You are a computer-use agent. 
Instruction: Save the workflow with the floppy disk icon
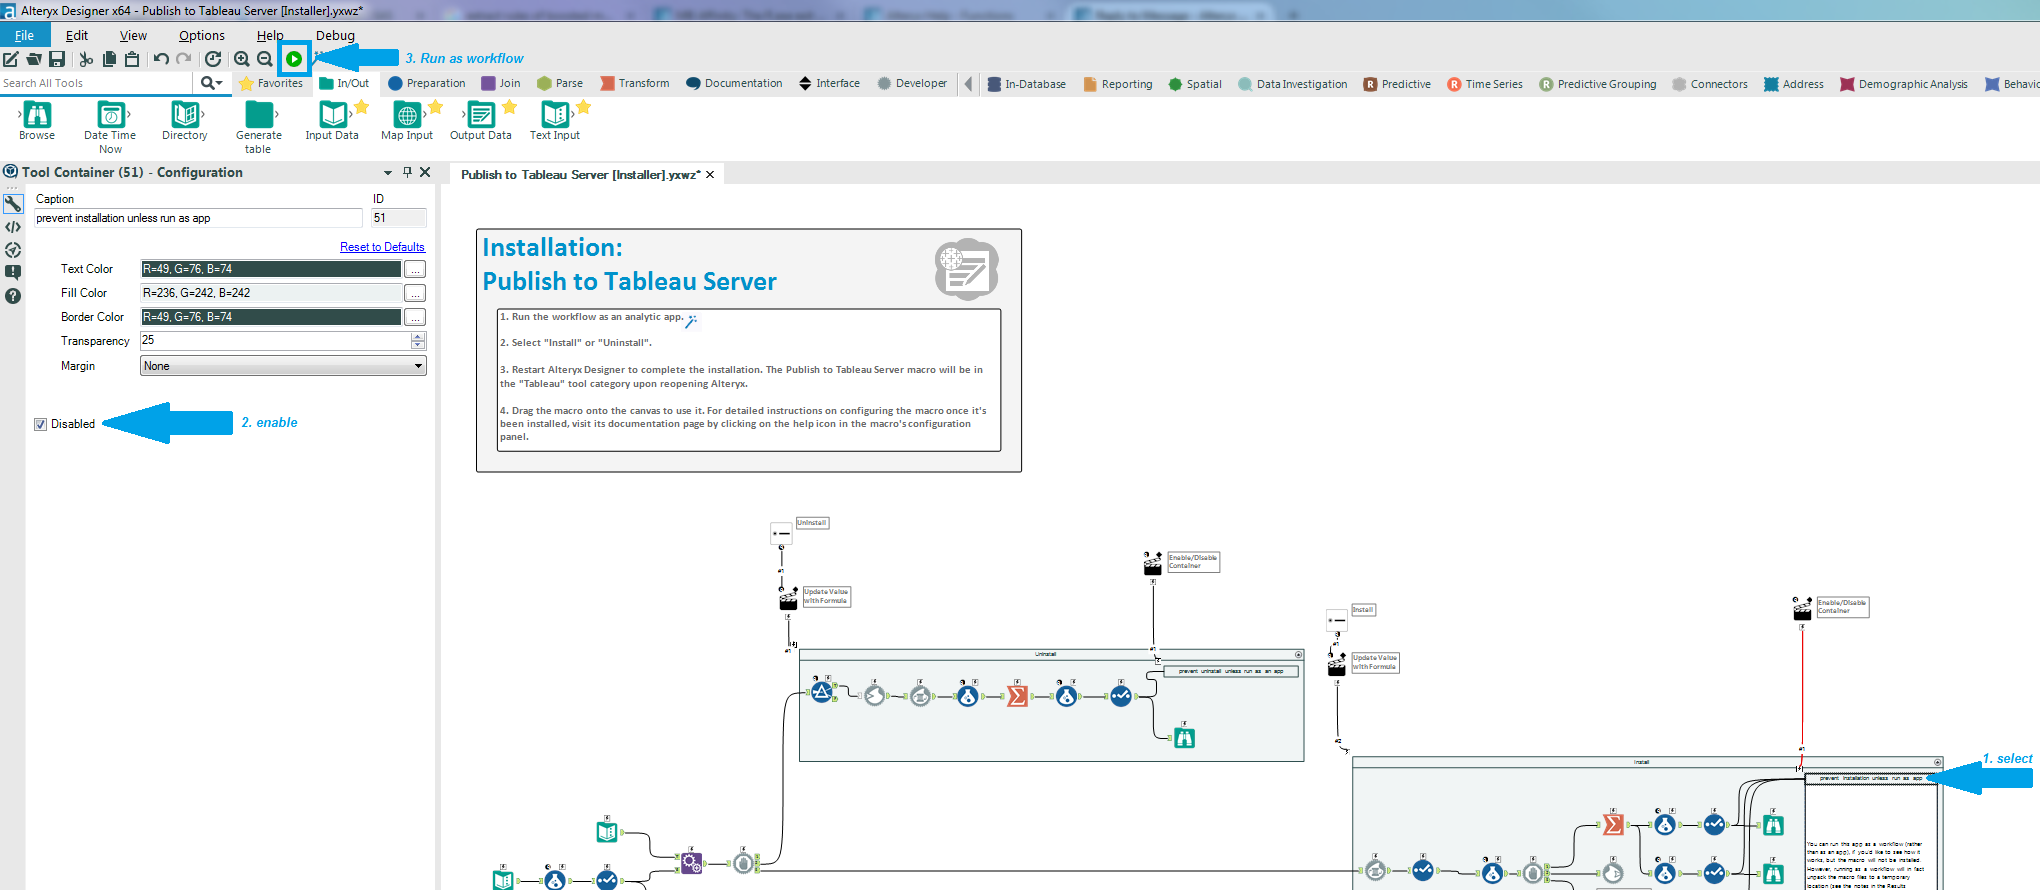[x=57, y=59]
